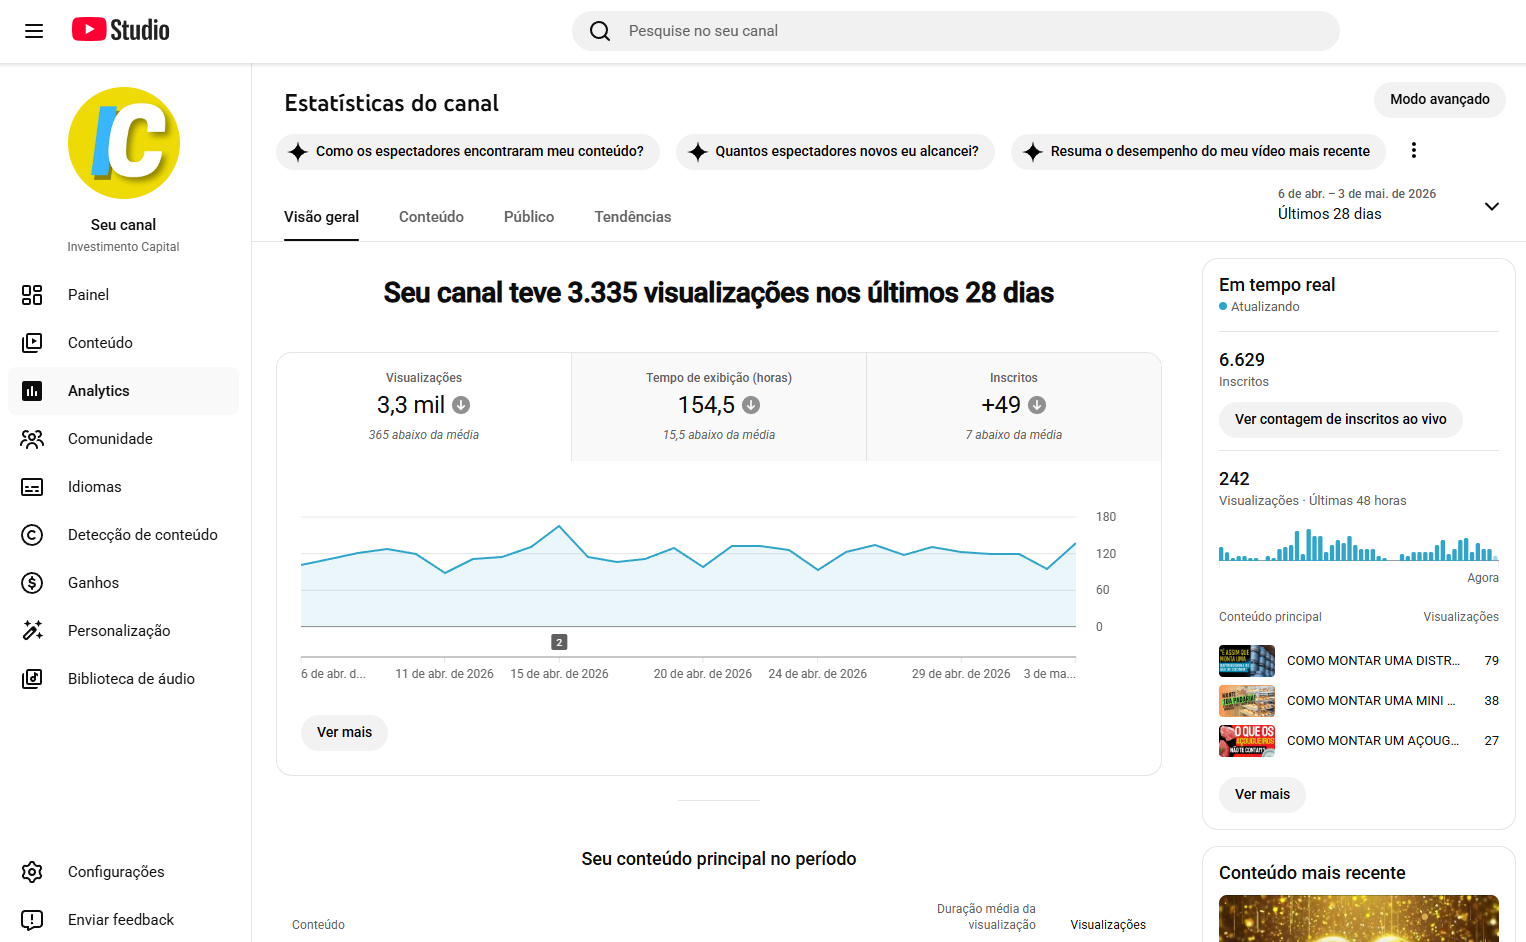
Task: Click Ver contagem de inscritos ao vivo
Action: coord(1341,420)
